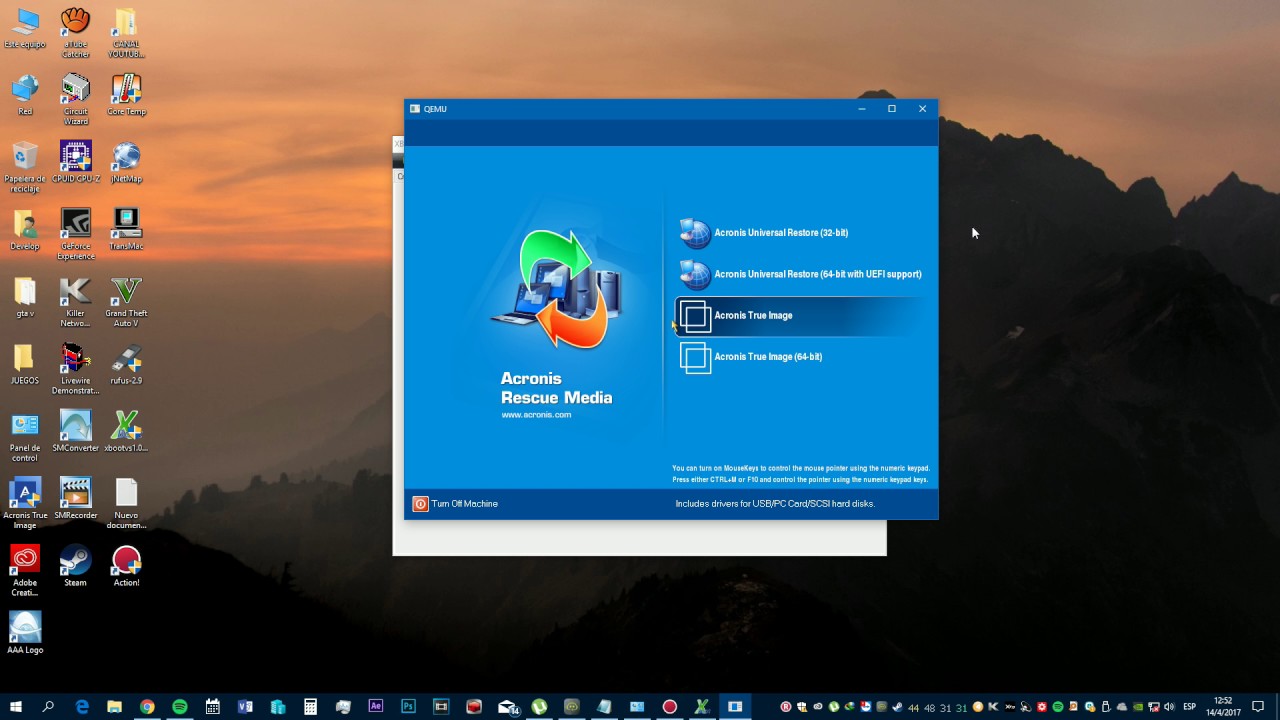This screenshot has width=1280, height=720.
Task: Click Turn Off Machine button
Action: (x=456, y=504)
